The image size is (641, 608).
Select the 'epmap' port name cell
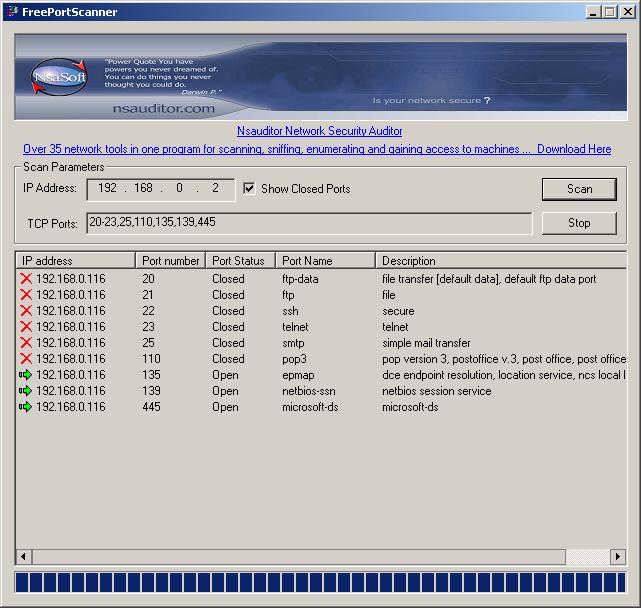pos(298,375)
